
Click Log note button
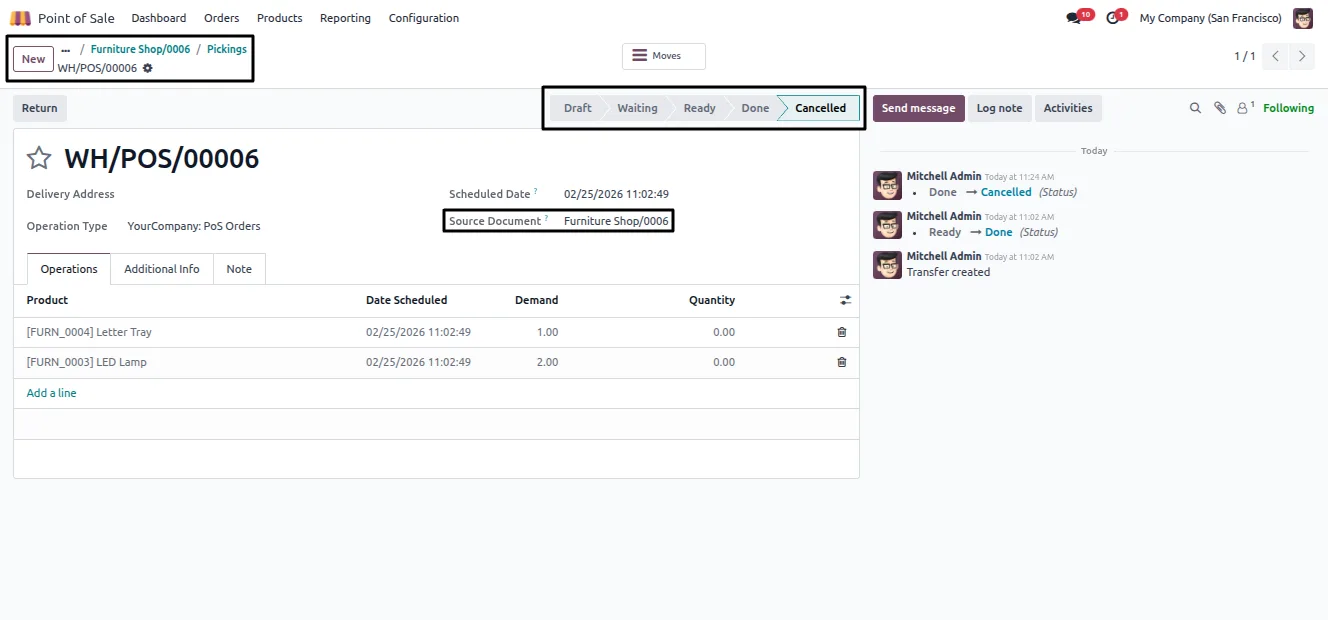tap(999, 108)
